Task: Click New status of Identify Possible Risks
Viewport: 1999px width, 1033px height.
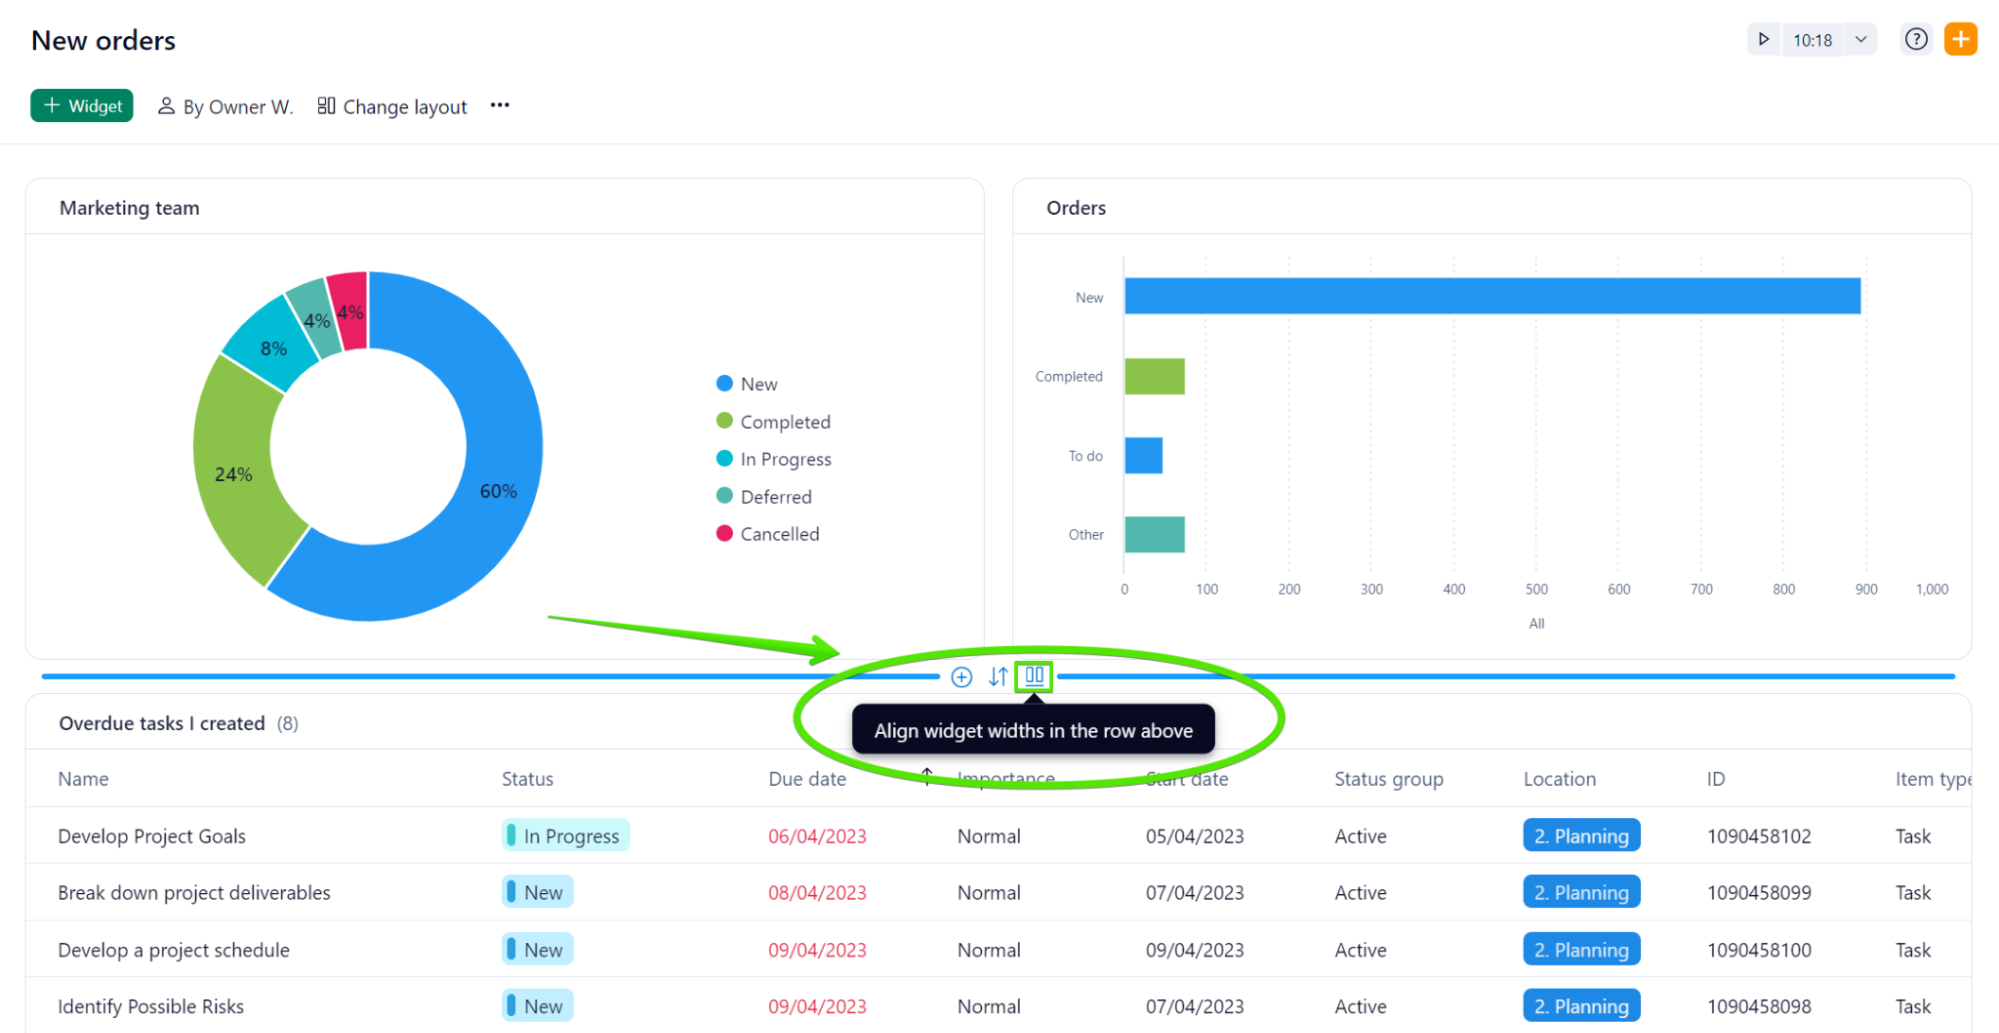Action: [537, 1006]
